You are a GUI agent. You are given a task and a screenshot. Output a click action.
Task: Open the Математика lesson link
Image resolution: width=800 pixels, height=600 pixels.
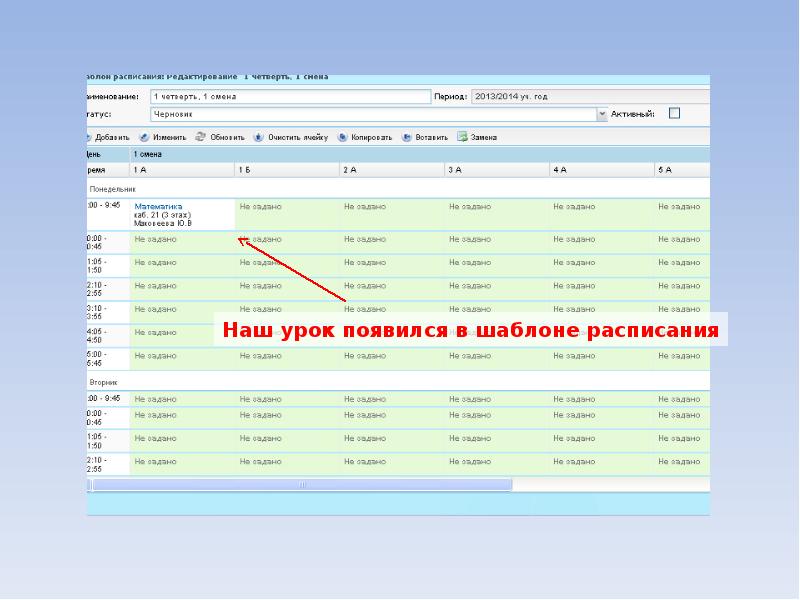[159, 206]
